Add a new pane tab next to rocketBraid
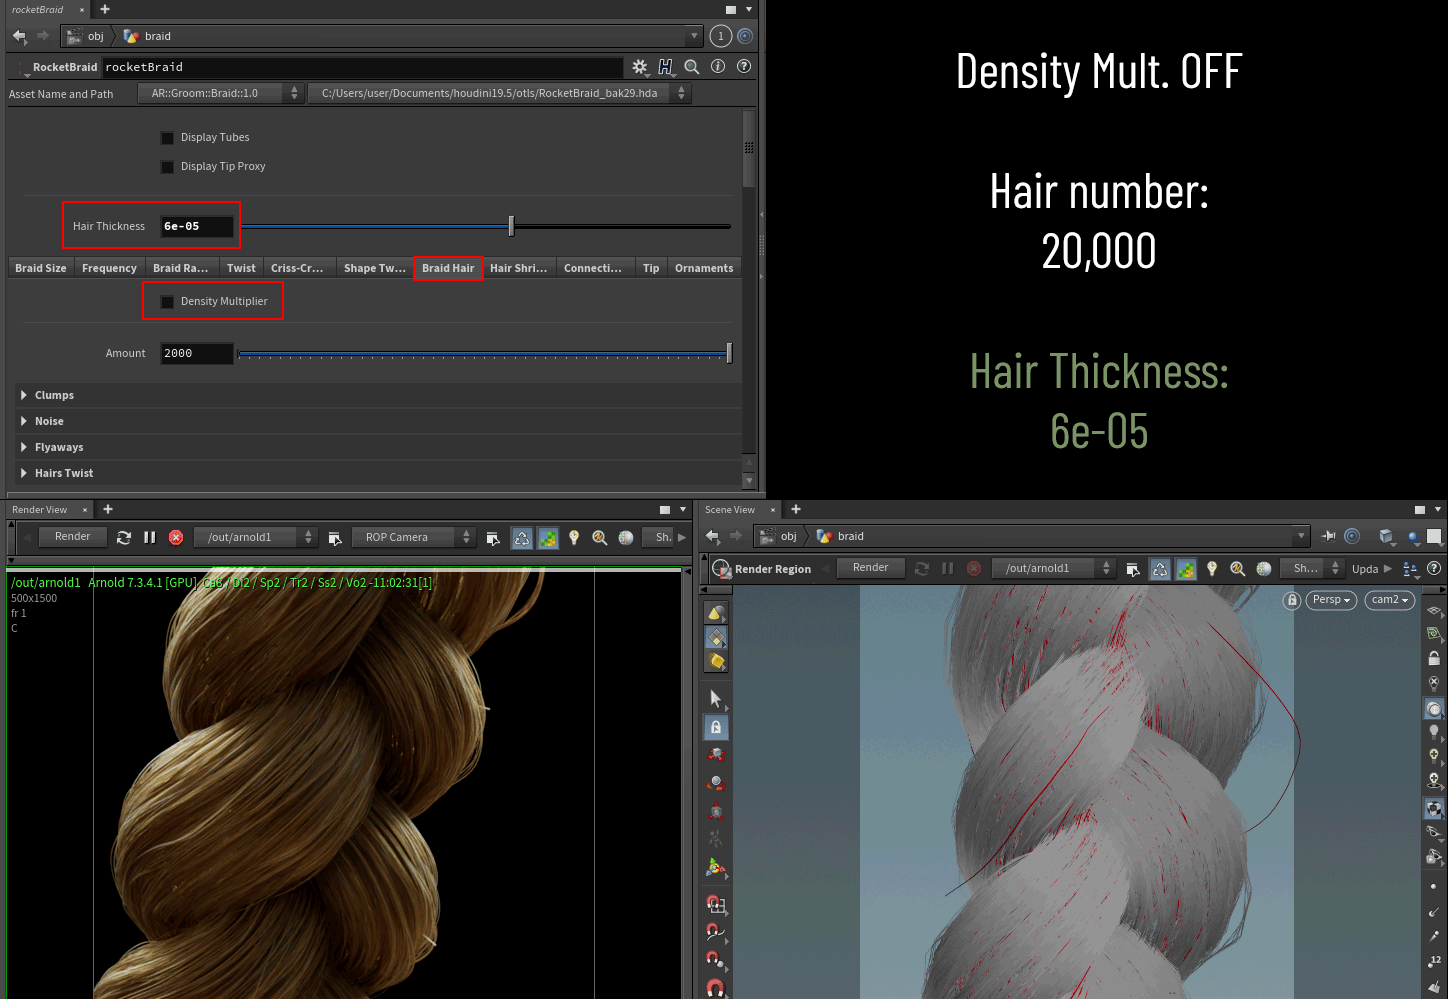 pyautogui.click(x=105, y=9)
